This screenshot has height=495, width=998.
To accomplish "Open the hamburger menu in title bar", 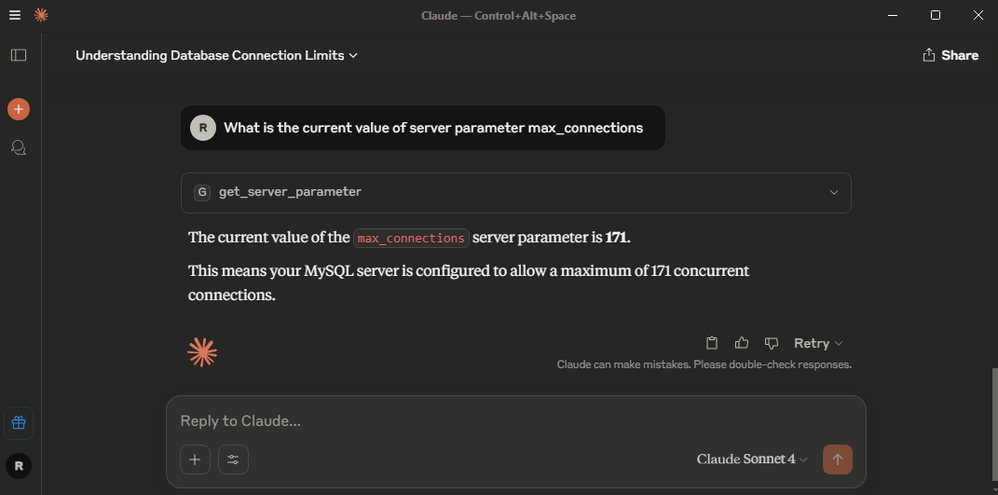I will (14, 15).
